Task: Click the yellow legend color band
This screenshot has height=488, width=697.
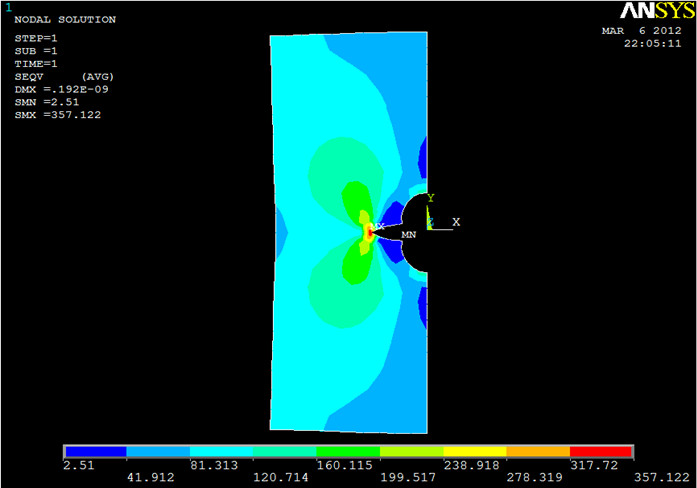Action: coord(475,452)
